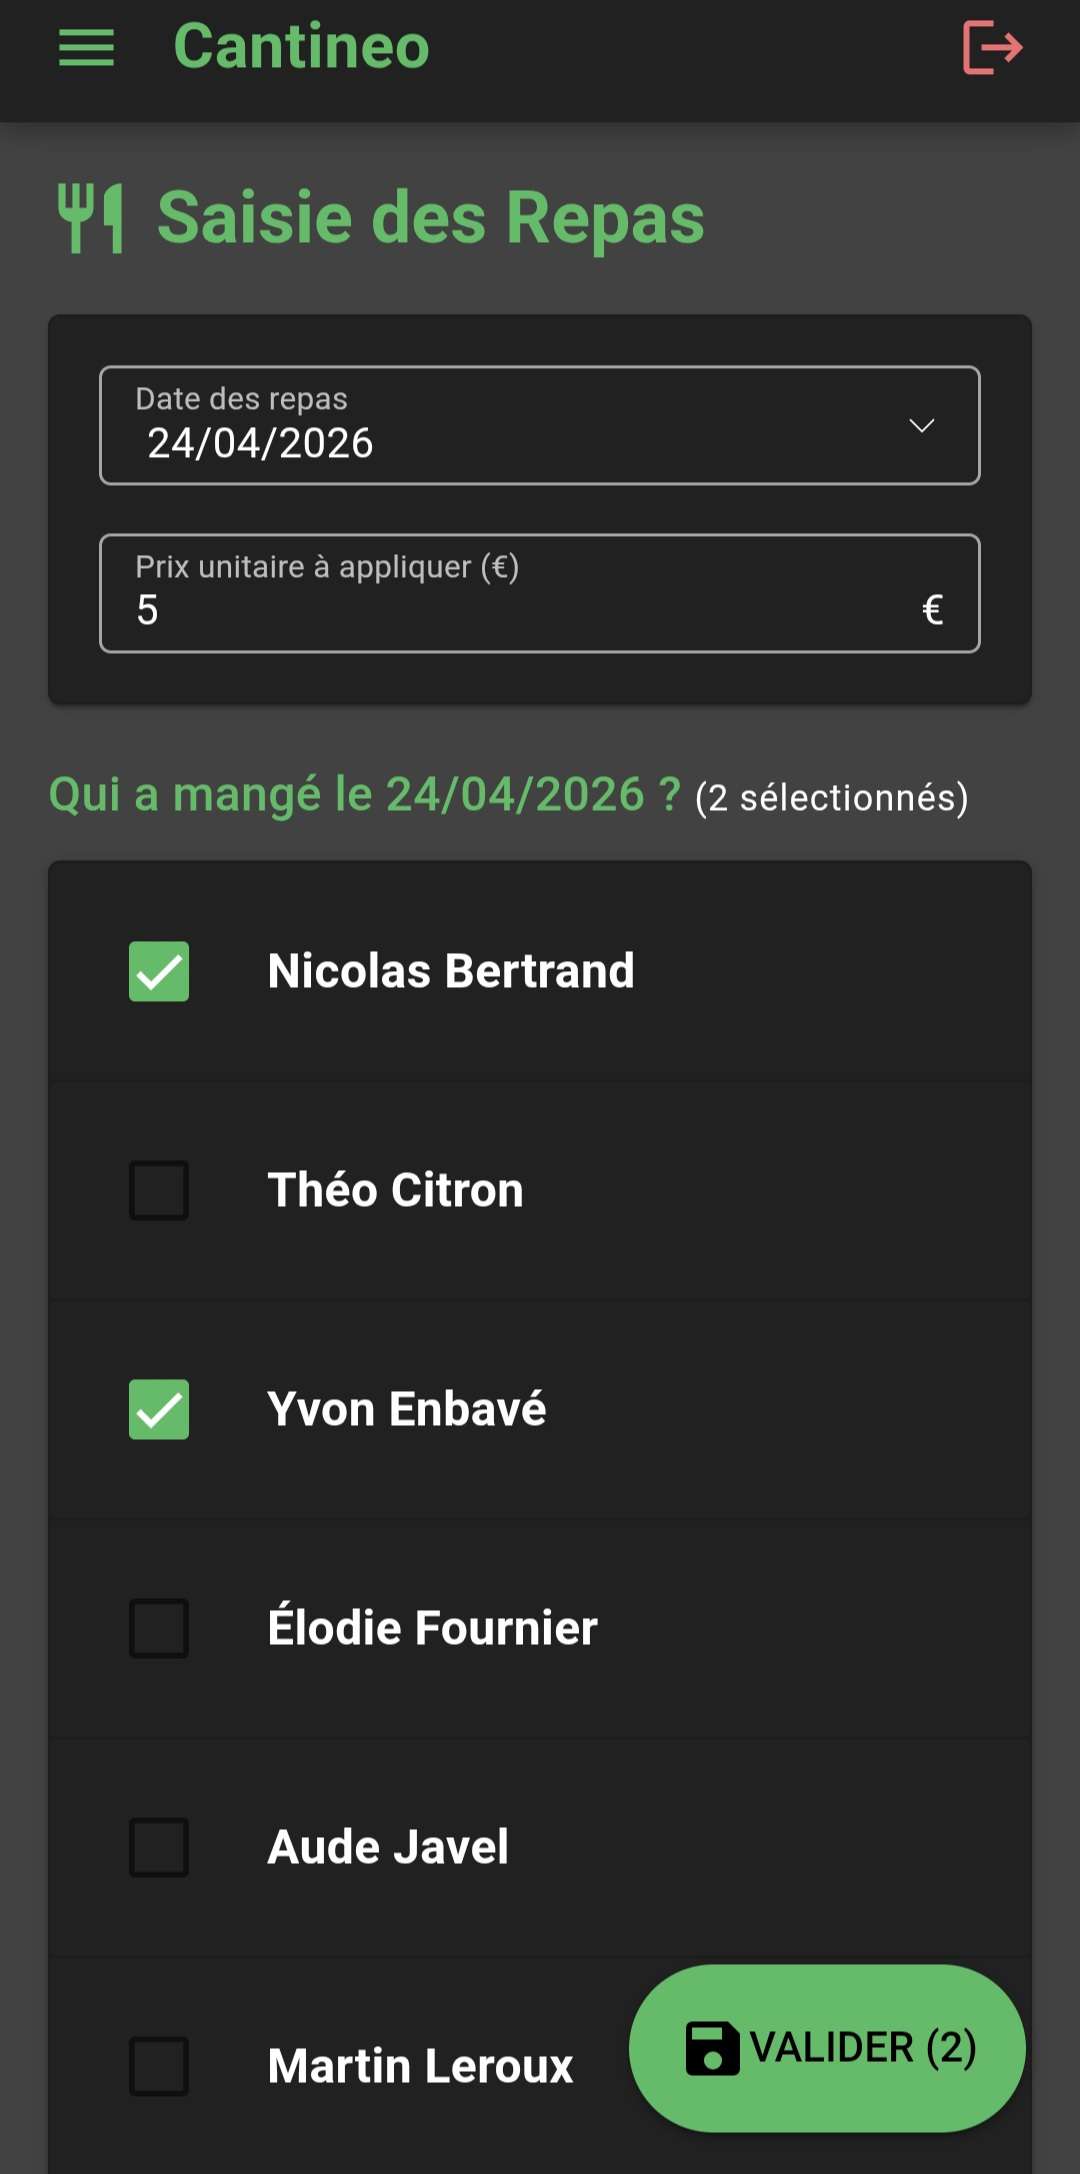Viewport: 1080px width, 2174px height.
Task: Open the Date des repas selector
Action: tap(500, 426)
